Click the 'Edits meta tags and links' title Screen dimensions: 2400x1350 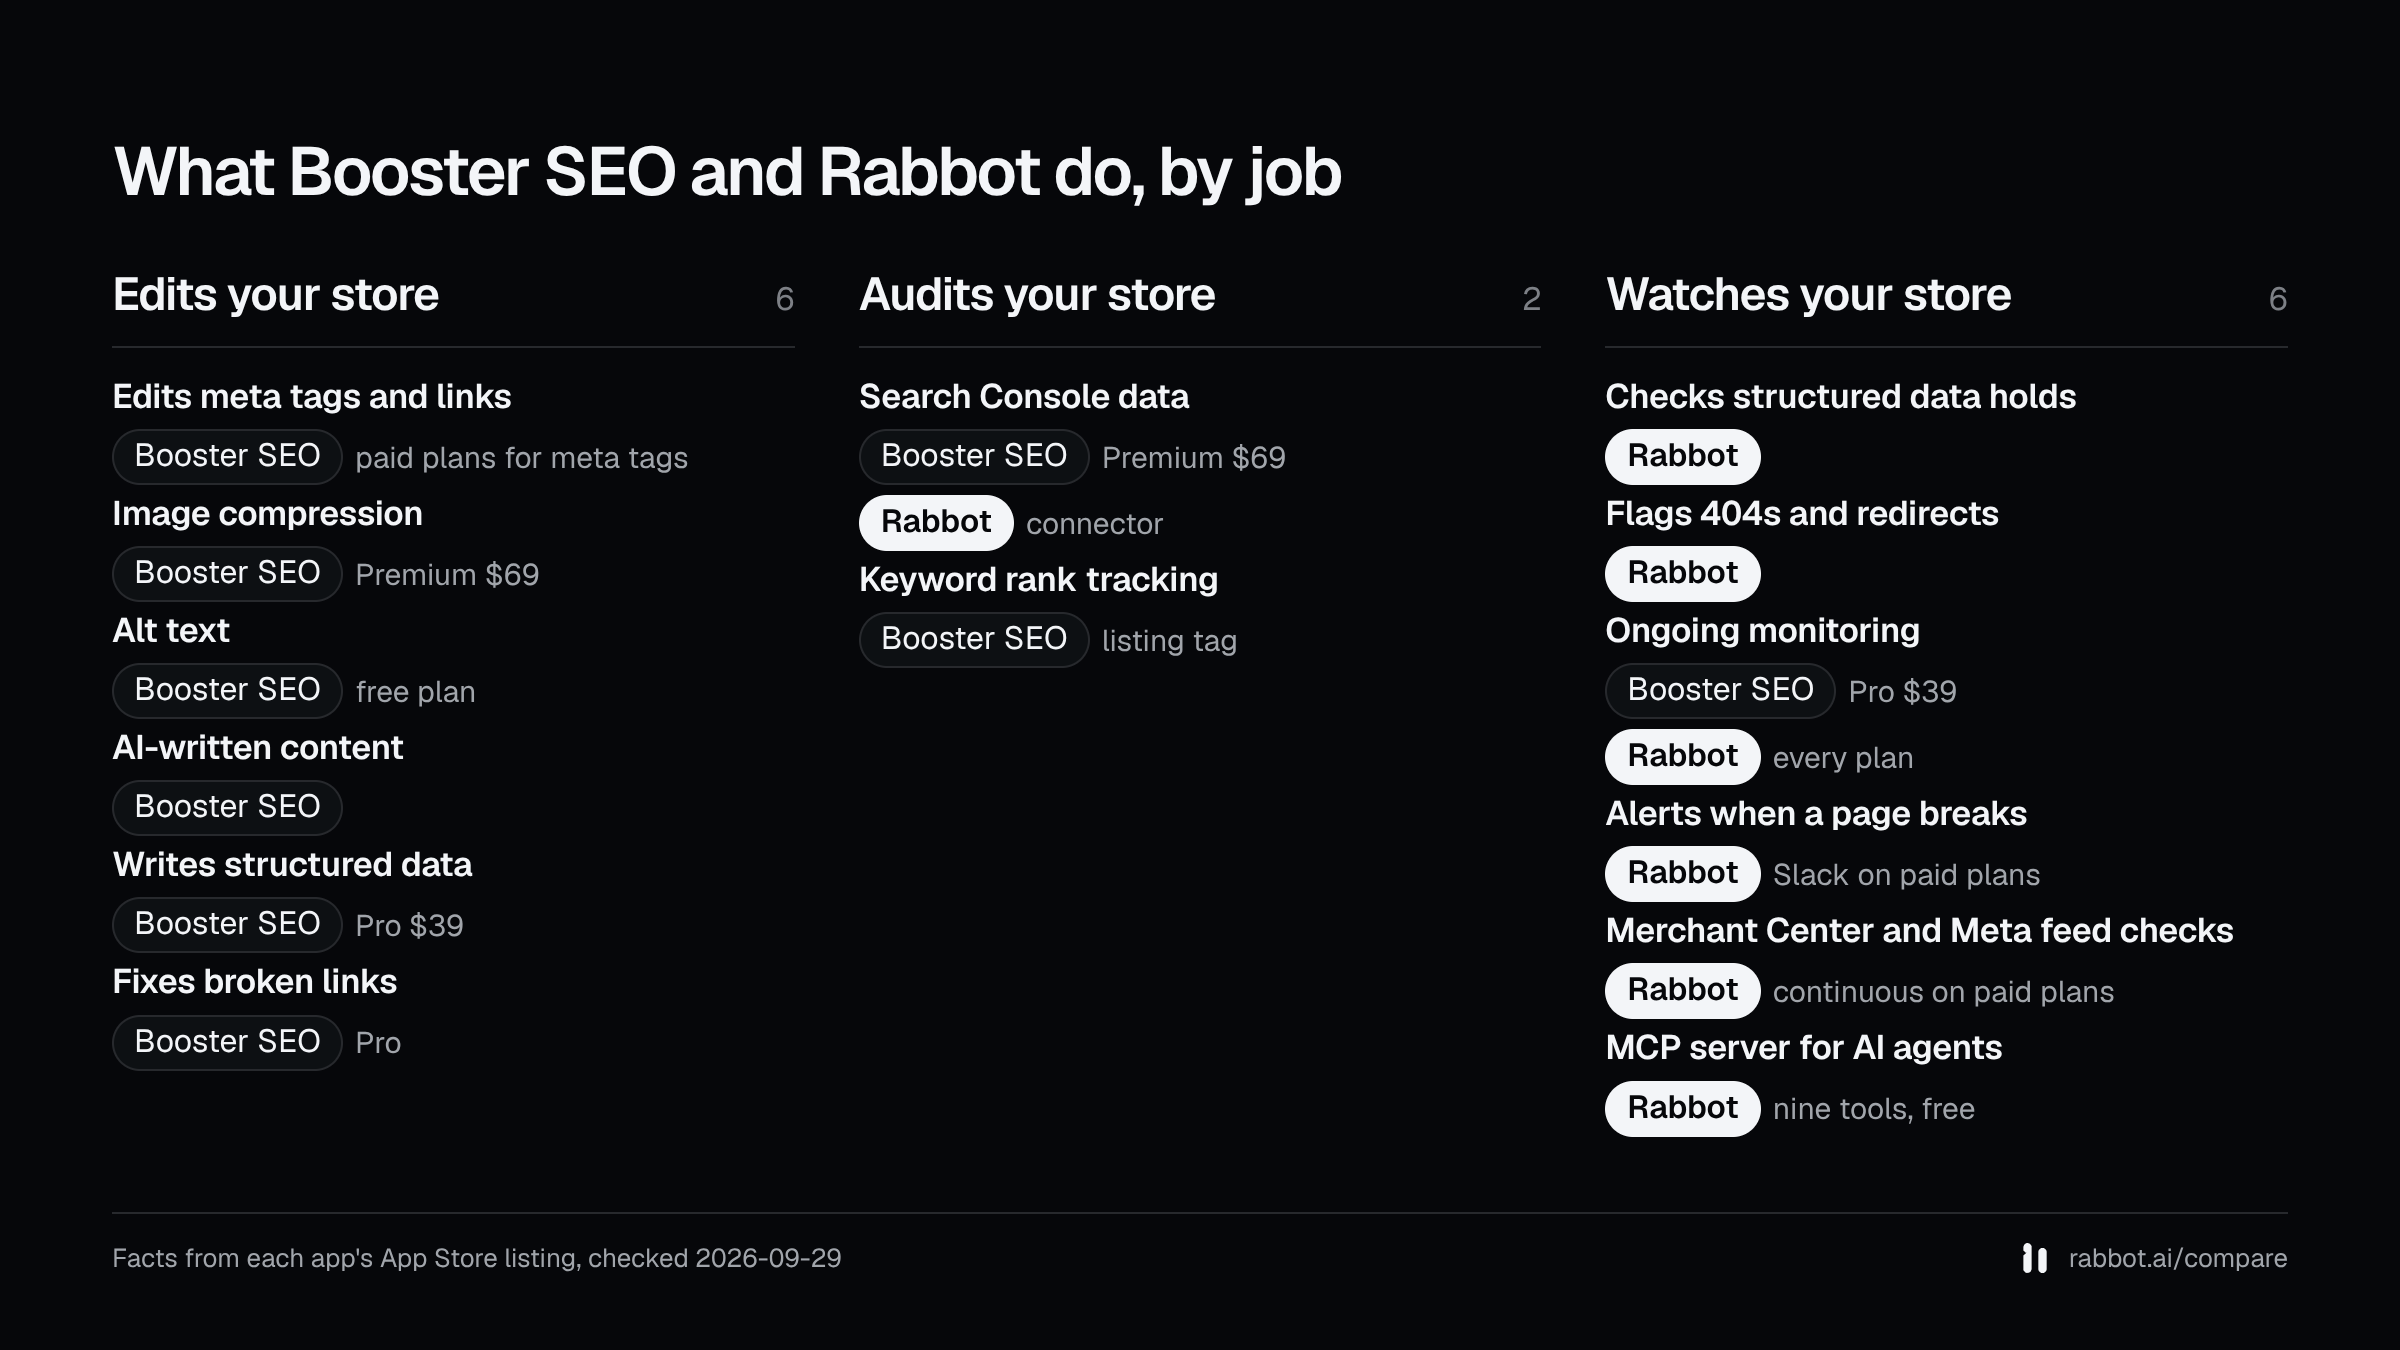(x=311, y=397)
